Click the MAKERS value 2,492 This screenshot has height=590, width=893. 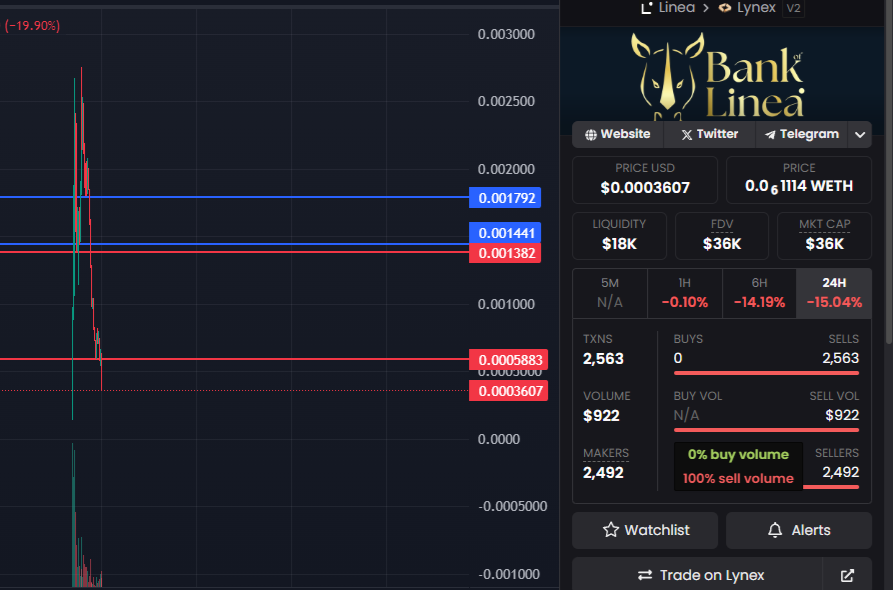[603, 473]
